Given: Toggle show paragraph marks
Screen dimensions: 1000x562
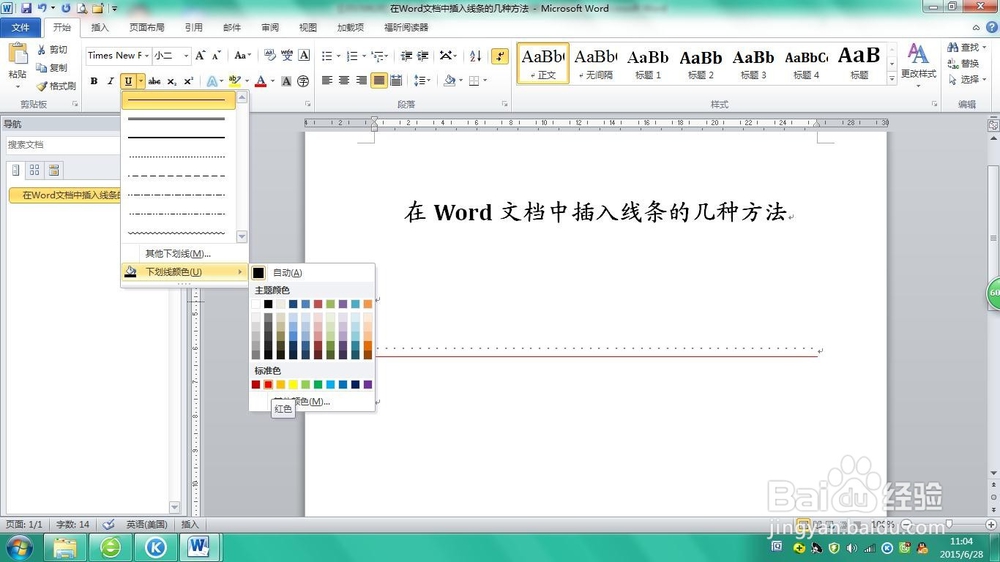Looking at the screenshot, I should tap(499, 56).
